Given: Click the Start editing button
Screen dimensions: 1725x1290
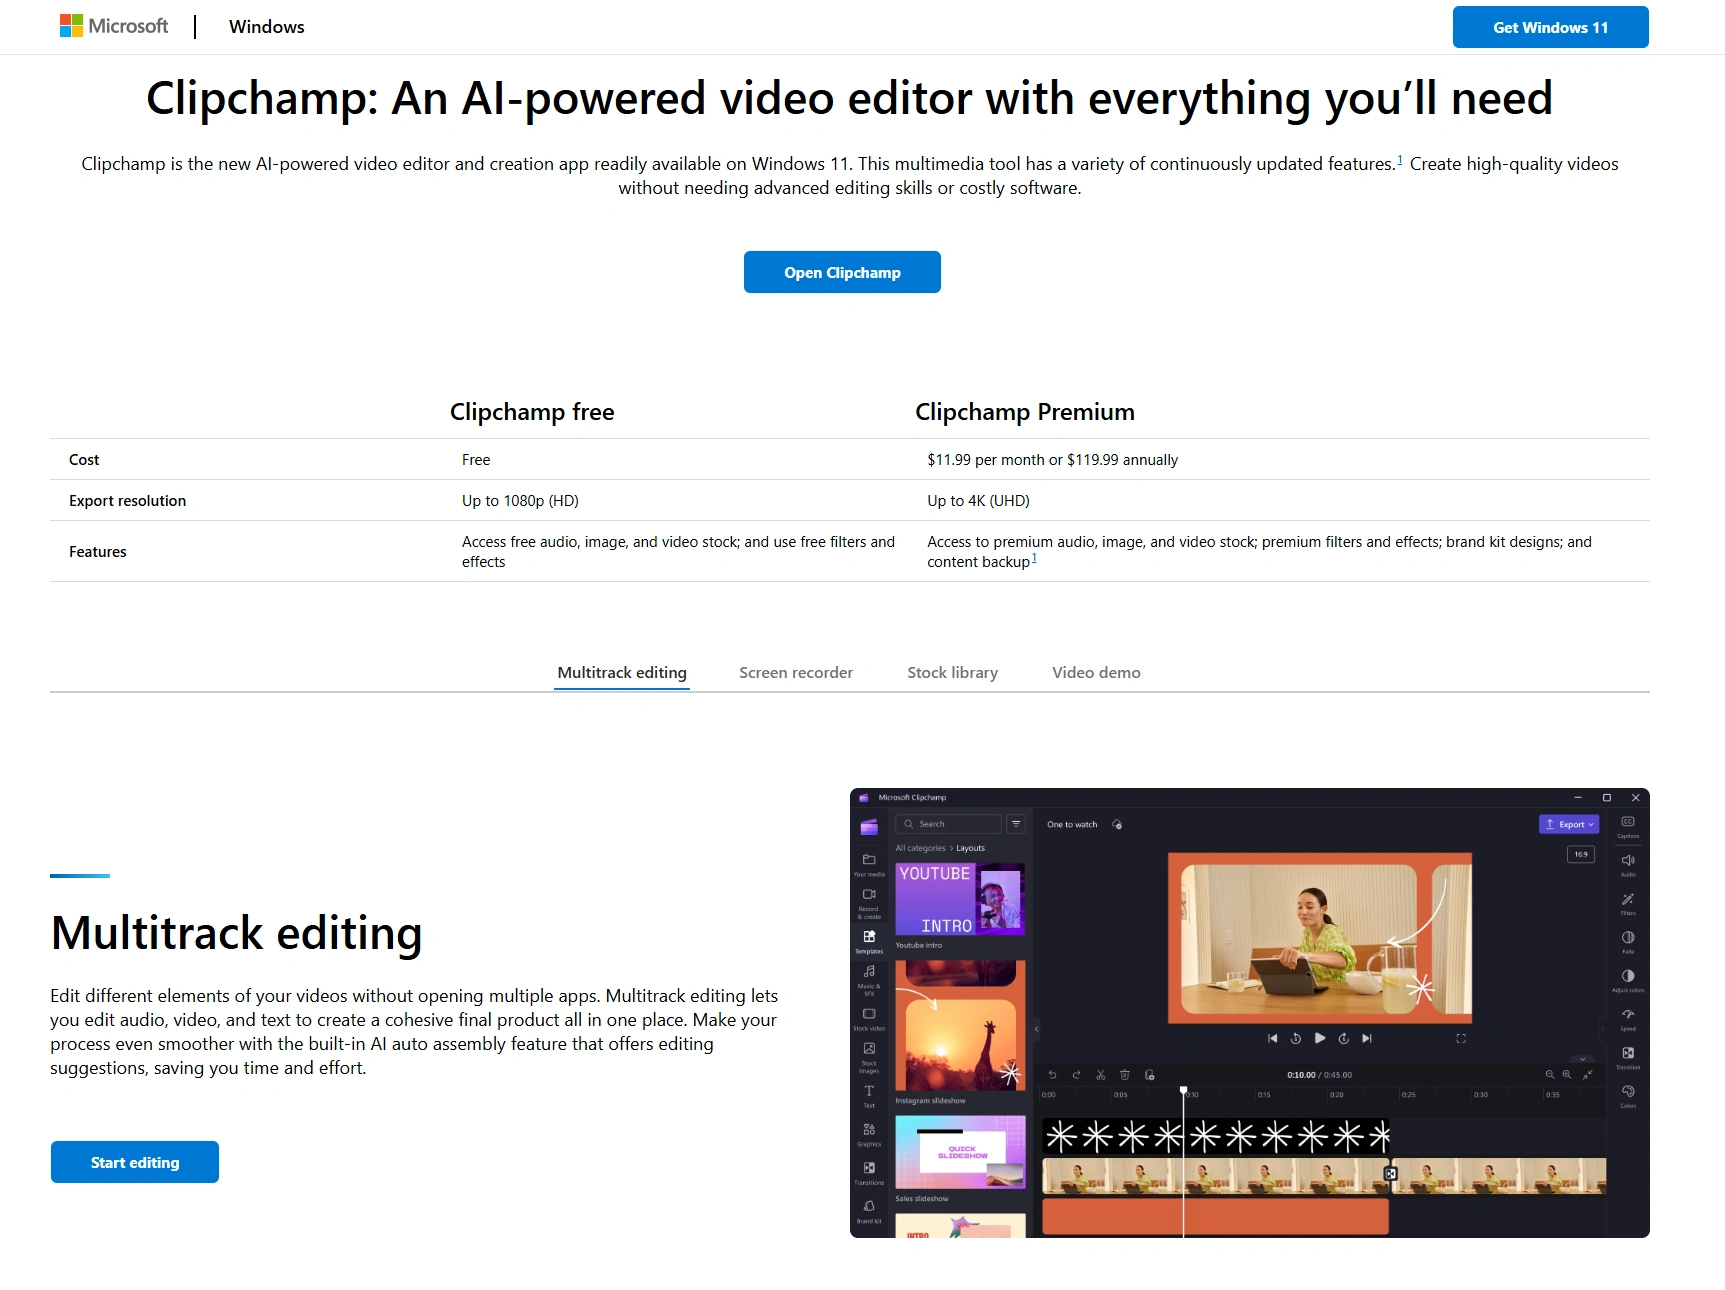Looking at the screenshot, I should coord(135,1162).
